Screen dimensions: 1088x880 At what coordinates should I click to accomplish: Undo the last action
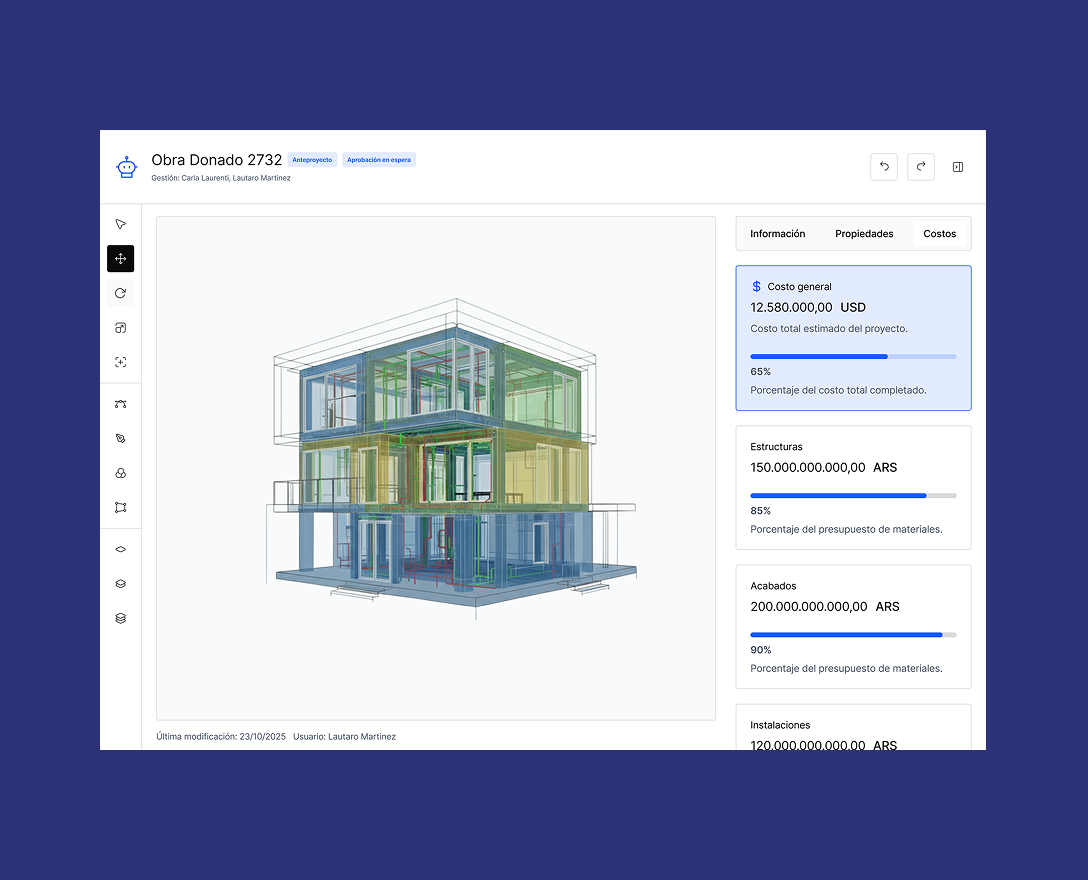(x=884, y=167)
